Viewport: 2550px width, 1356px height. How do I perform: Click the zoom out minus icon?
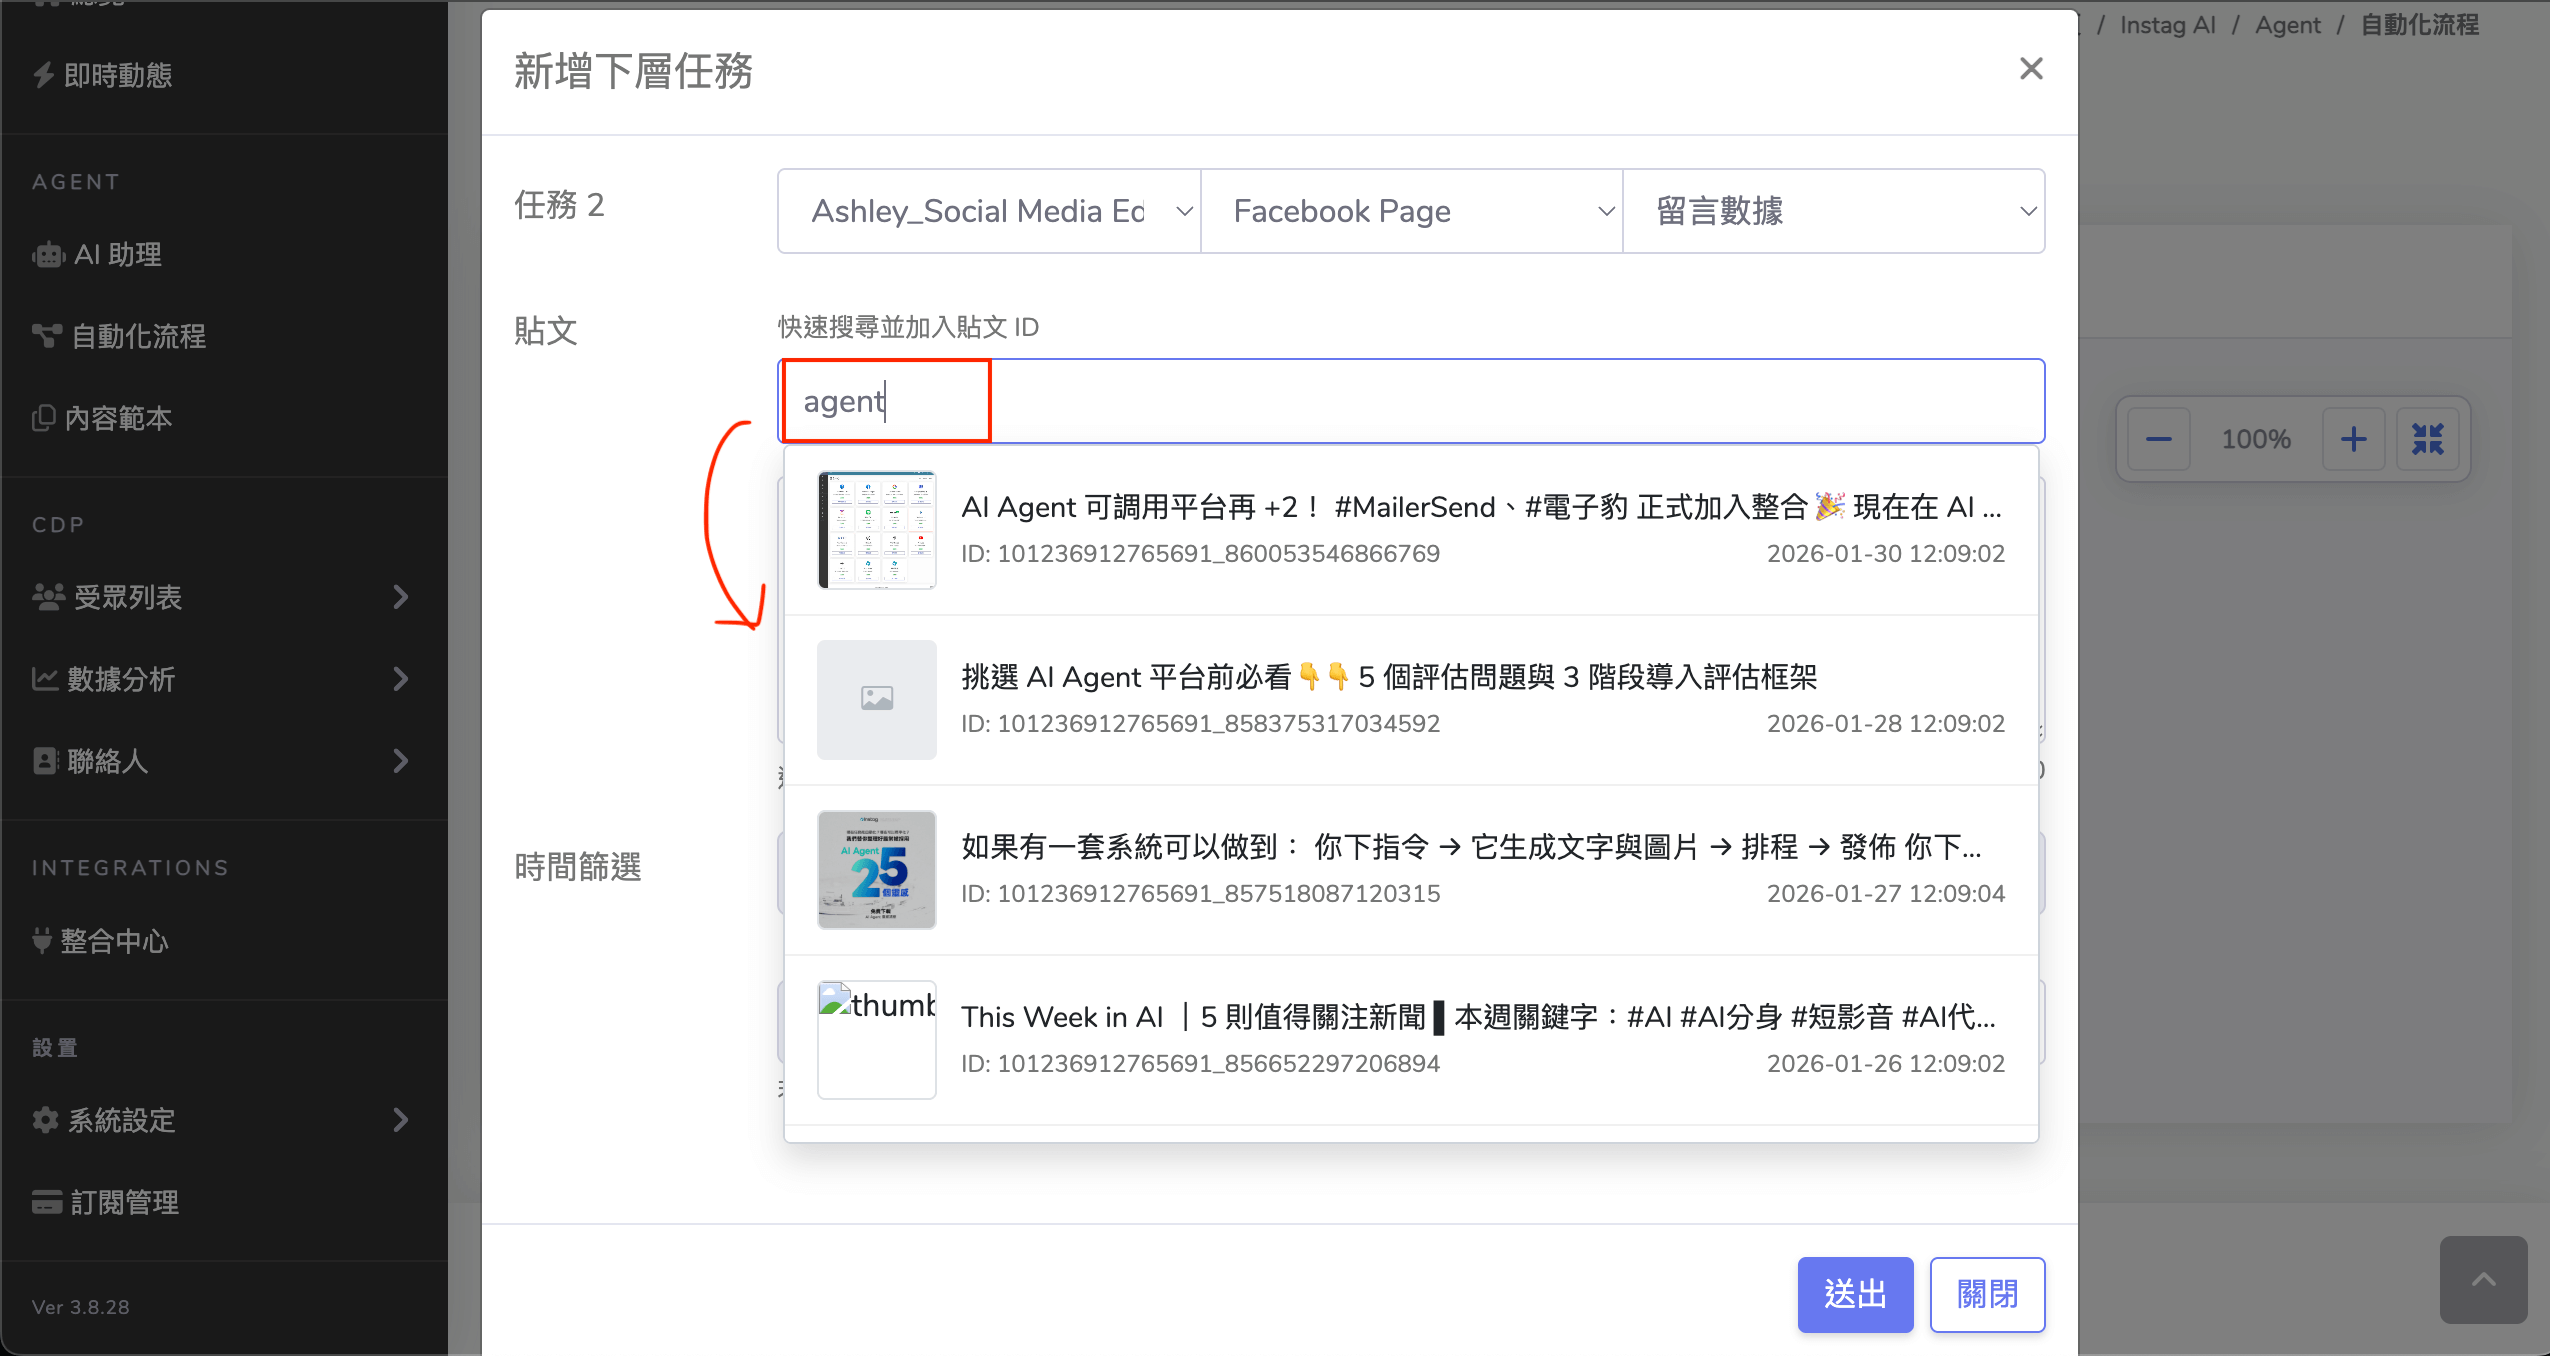click(2159, 439)
